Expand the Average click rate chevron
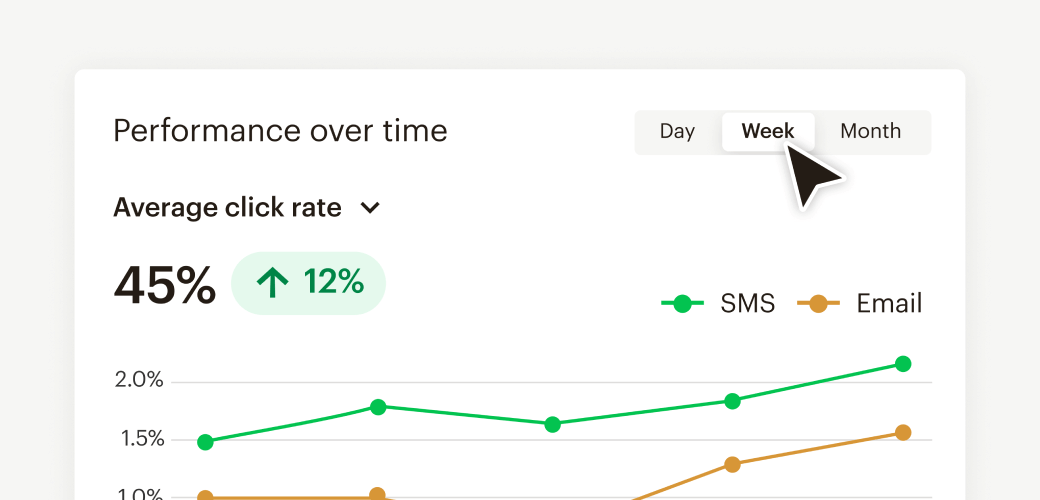Image resolution: width=1040 pixels, height=500 pixels. click(x=370, y=208)
